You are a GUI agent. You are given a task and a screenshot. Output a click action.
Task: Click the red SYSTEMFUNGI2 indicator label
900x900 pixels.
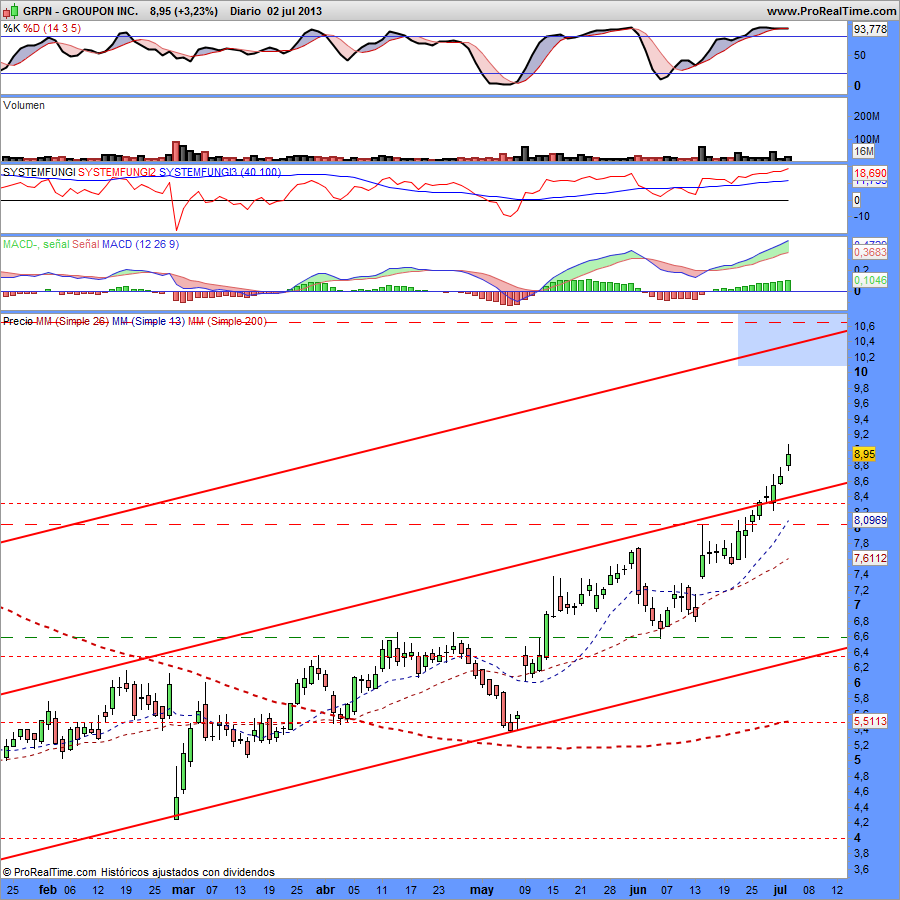coord(117,172)
